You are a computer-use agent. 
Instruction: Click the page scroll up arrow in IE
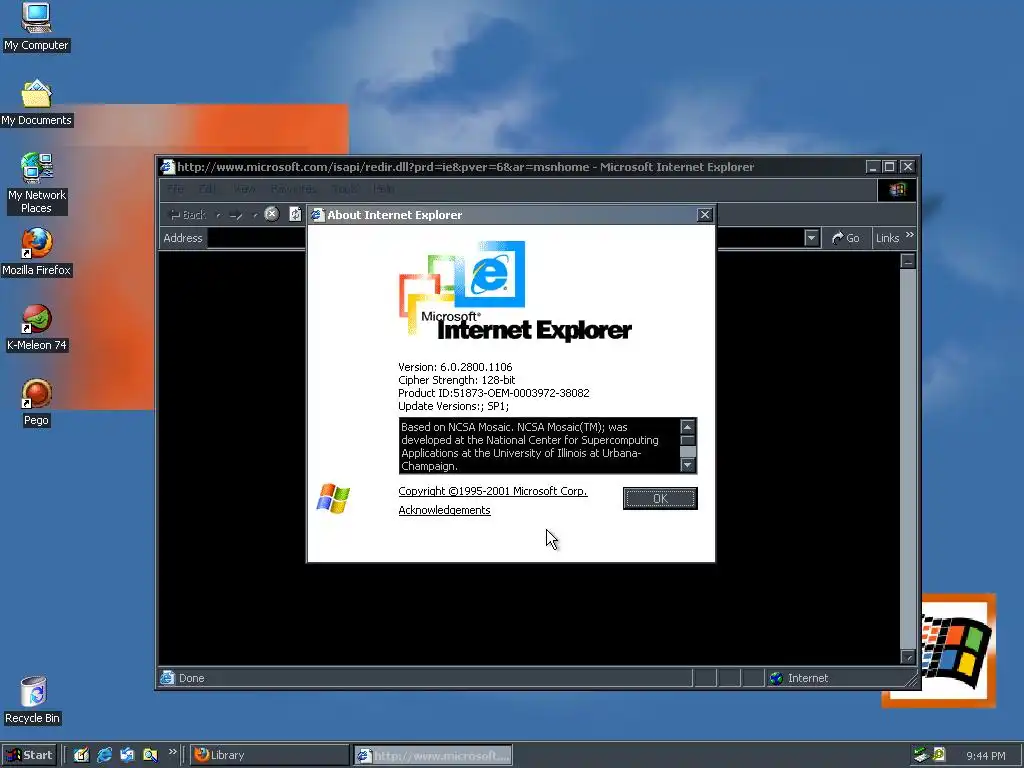point(908,261)
